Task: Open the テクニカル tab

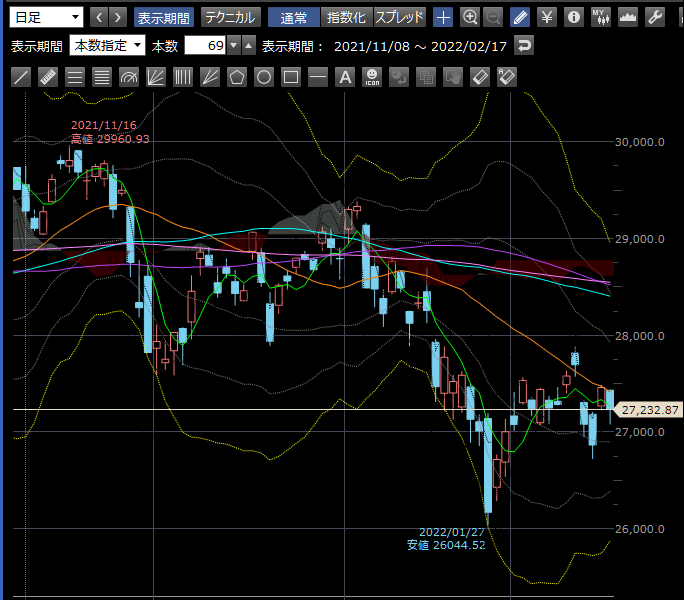Action: pos(231,17)
